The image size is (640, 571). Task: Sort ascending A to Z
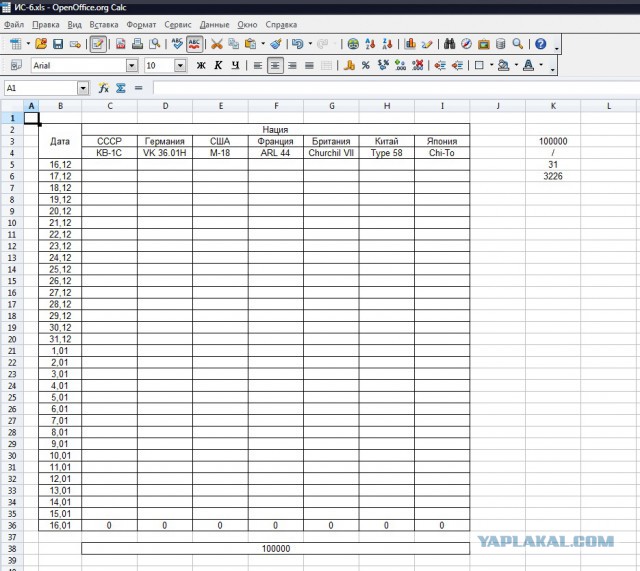[x=370, y=44]
